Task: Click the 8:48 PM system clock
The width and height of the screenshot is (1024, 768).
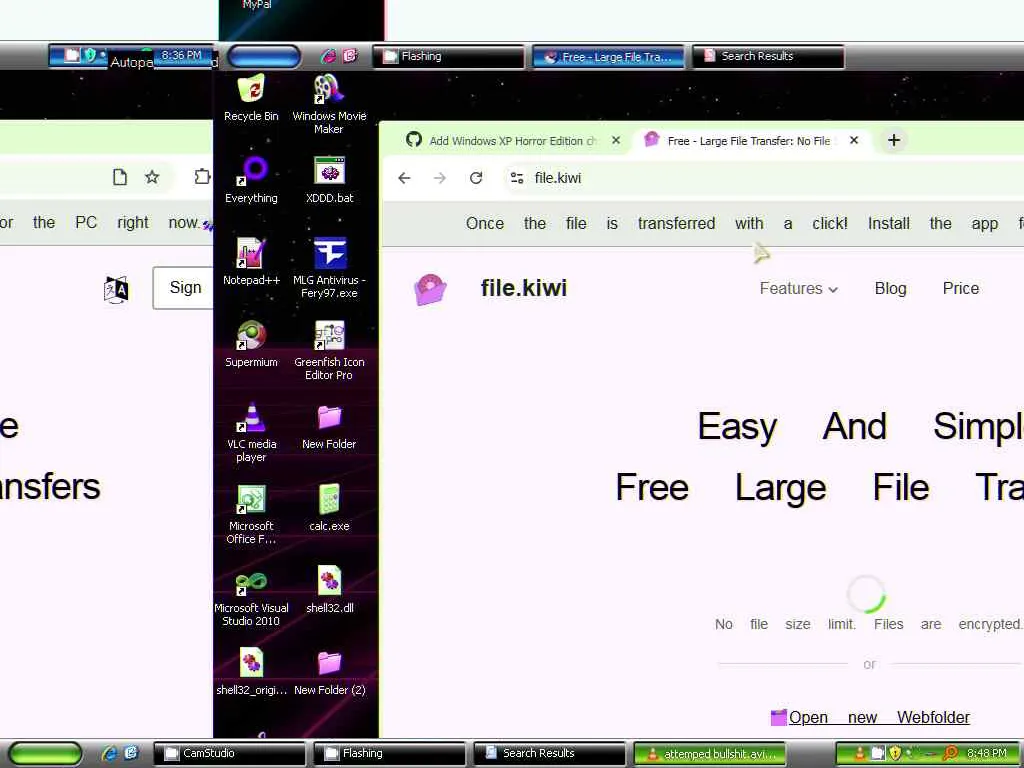Action: [985, 753]
